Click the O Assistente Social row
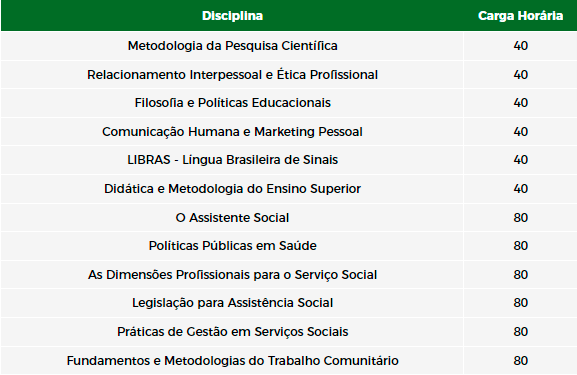 tap(288, 217)
